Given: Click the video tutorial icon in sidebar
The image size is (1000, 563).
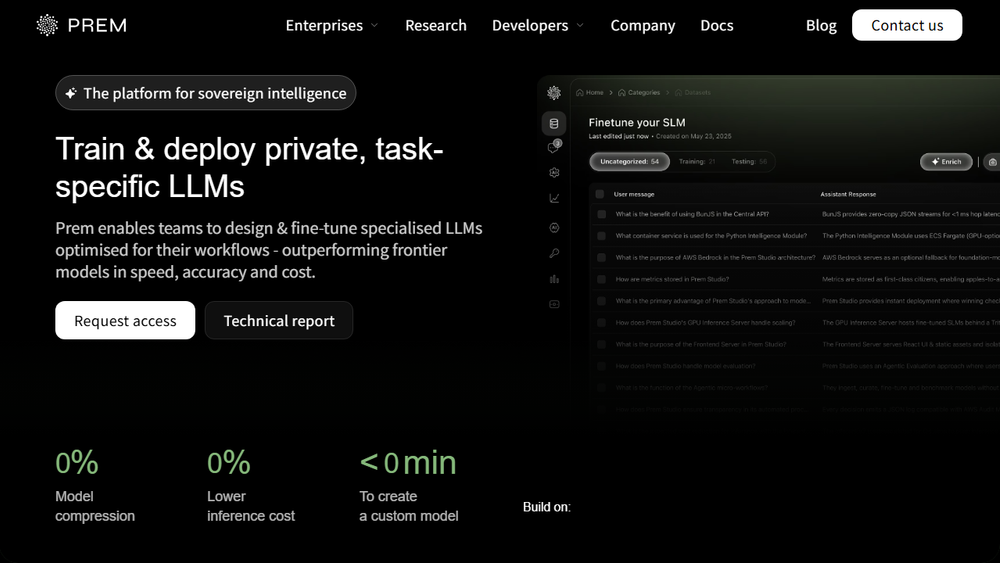Looking at the screenshot, I should pos(554,304).
